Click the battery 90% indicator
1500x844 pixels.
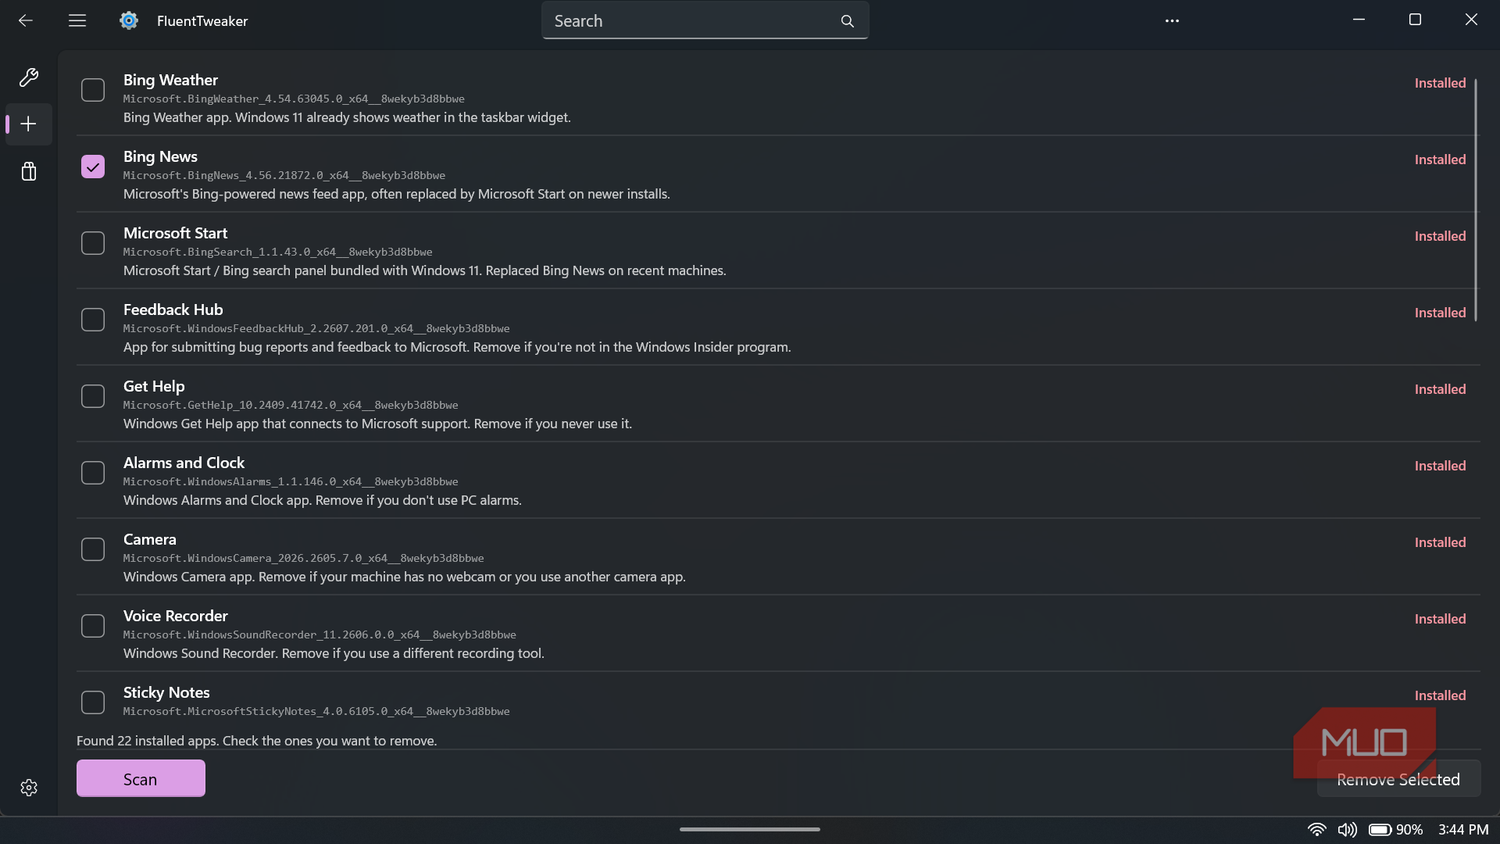(x=1396, y=829)
